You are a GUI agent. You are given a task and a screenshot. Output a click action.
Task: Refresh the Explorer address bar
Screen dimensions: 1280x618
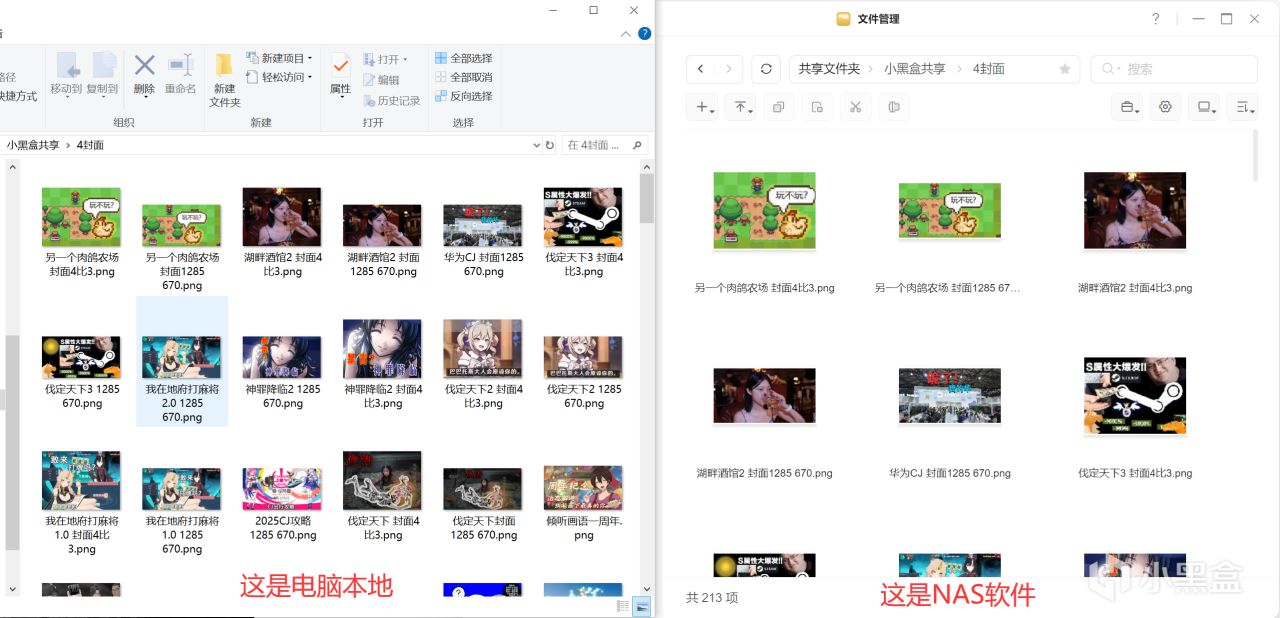(549, 145)
